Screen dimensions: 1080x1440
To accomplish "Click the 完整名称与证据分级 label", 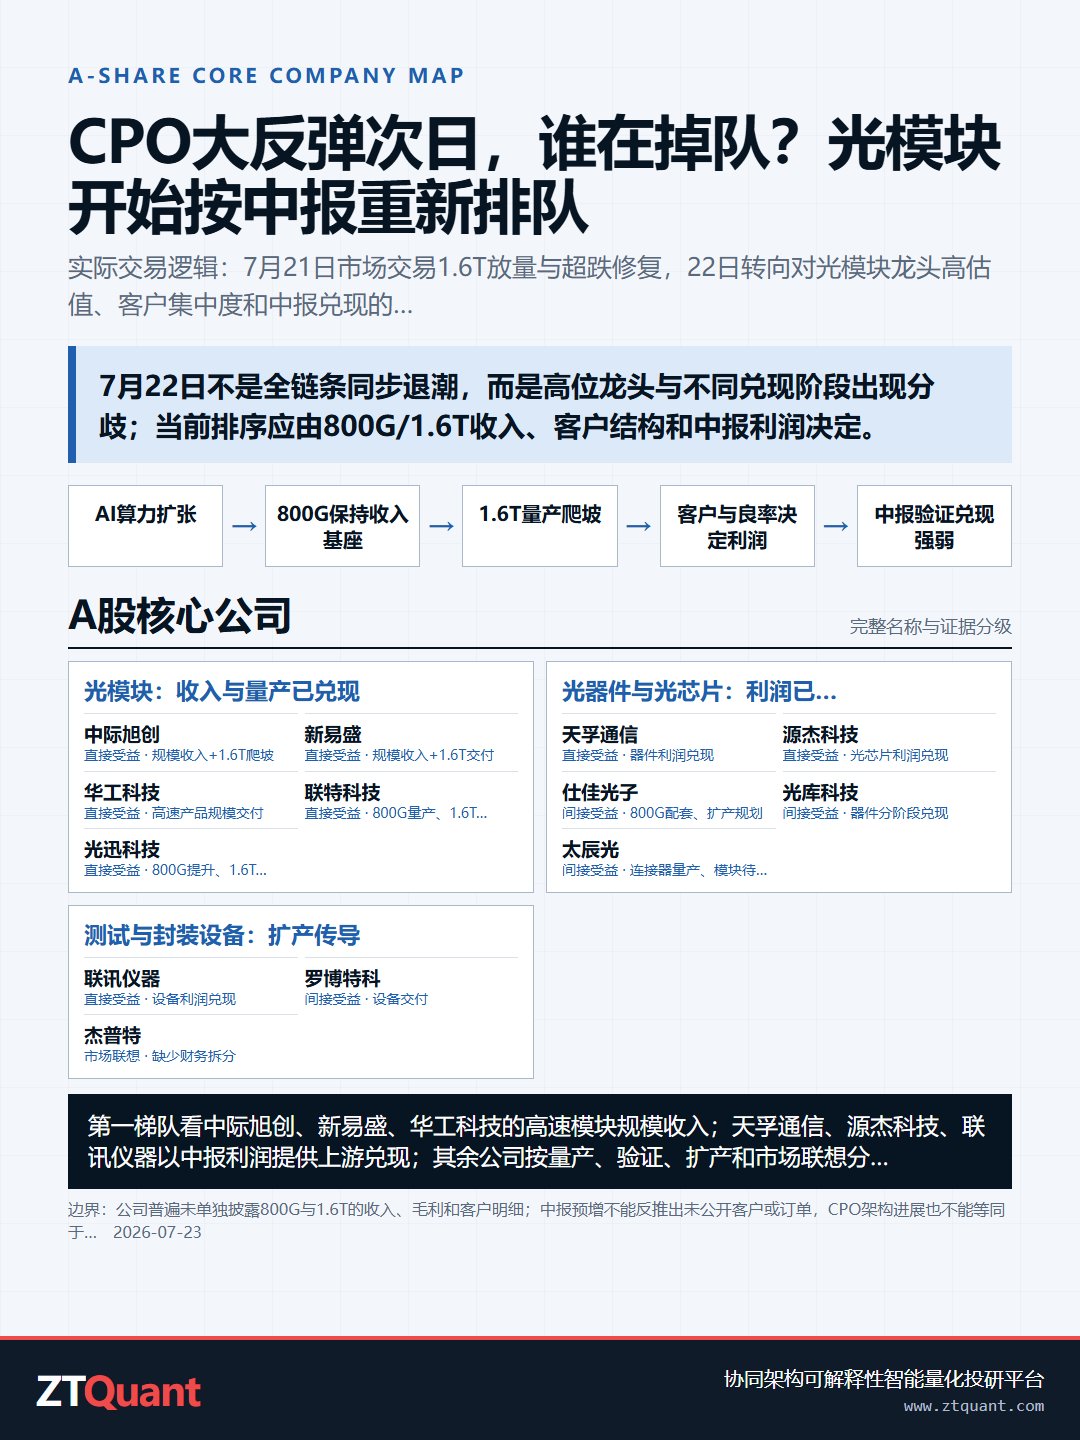I will (x=931, y=626).
